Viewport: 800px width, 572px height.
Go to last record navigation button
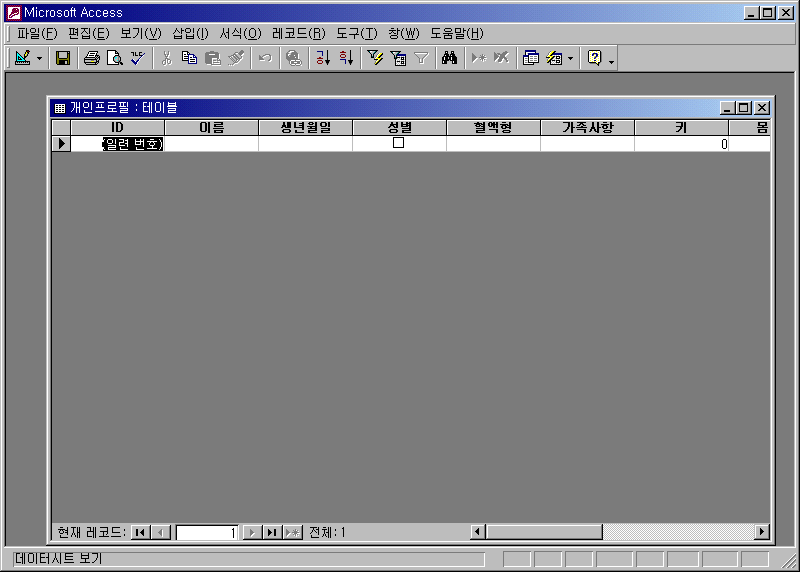(272, 533)
